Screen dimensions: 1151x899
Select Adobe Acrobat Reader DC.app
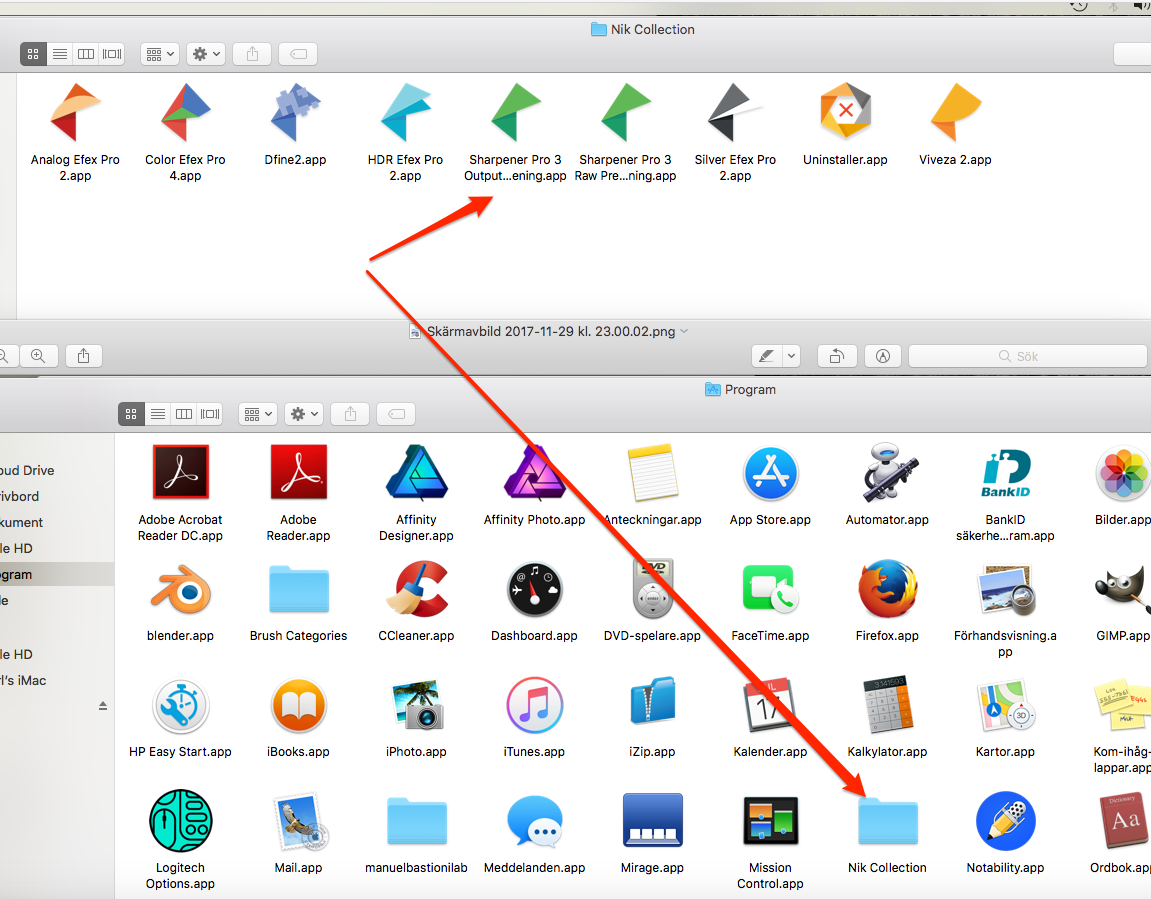click(x=181, y=473)
